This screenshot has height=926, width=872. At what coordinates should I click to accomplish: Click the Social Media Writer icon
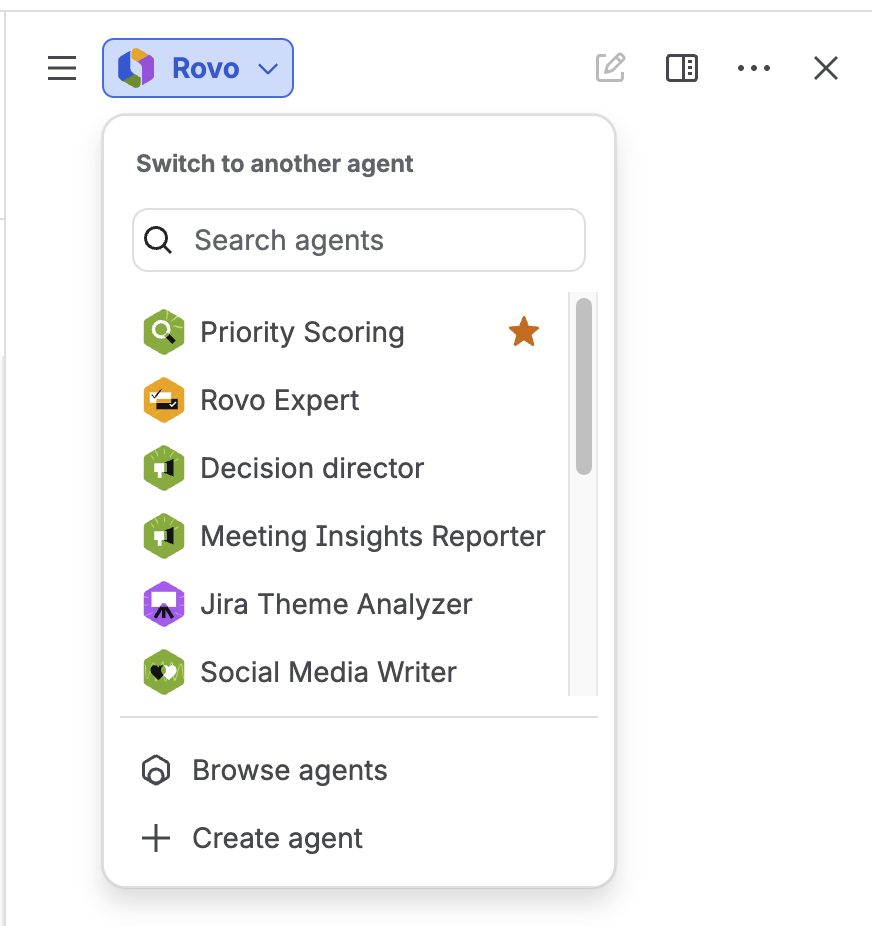[163, 671]
